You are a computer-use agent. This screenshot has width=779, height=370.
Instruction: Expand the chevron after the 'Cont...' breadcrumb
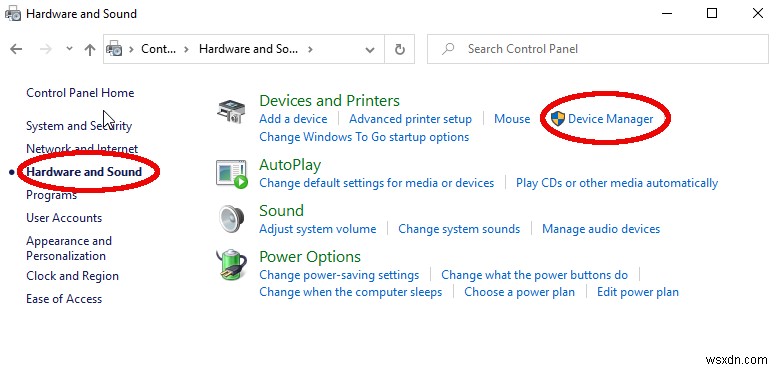[x=187, y=49]
